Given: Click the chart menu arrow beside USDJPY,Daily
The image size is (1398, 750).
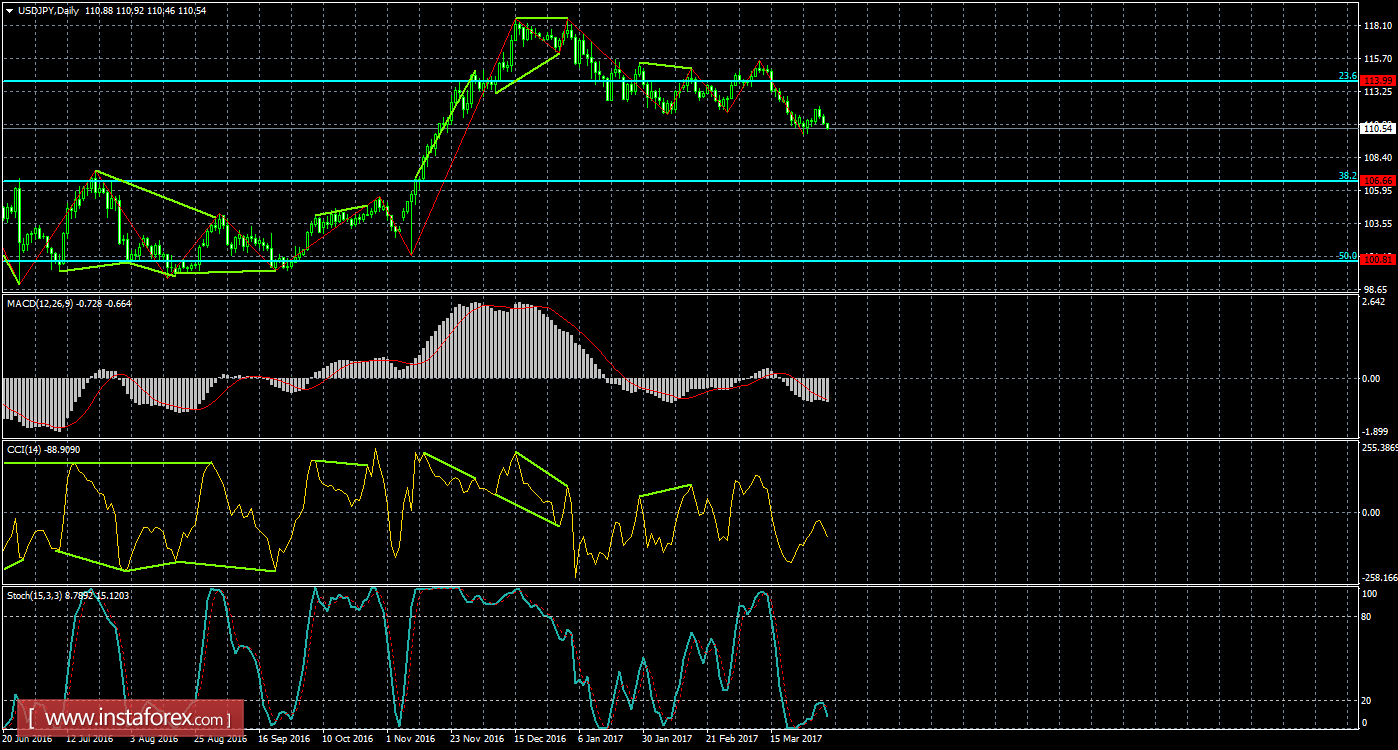Looking at the screenshot, I should [x=9, y=10].
